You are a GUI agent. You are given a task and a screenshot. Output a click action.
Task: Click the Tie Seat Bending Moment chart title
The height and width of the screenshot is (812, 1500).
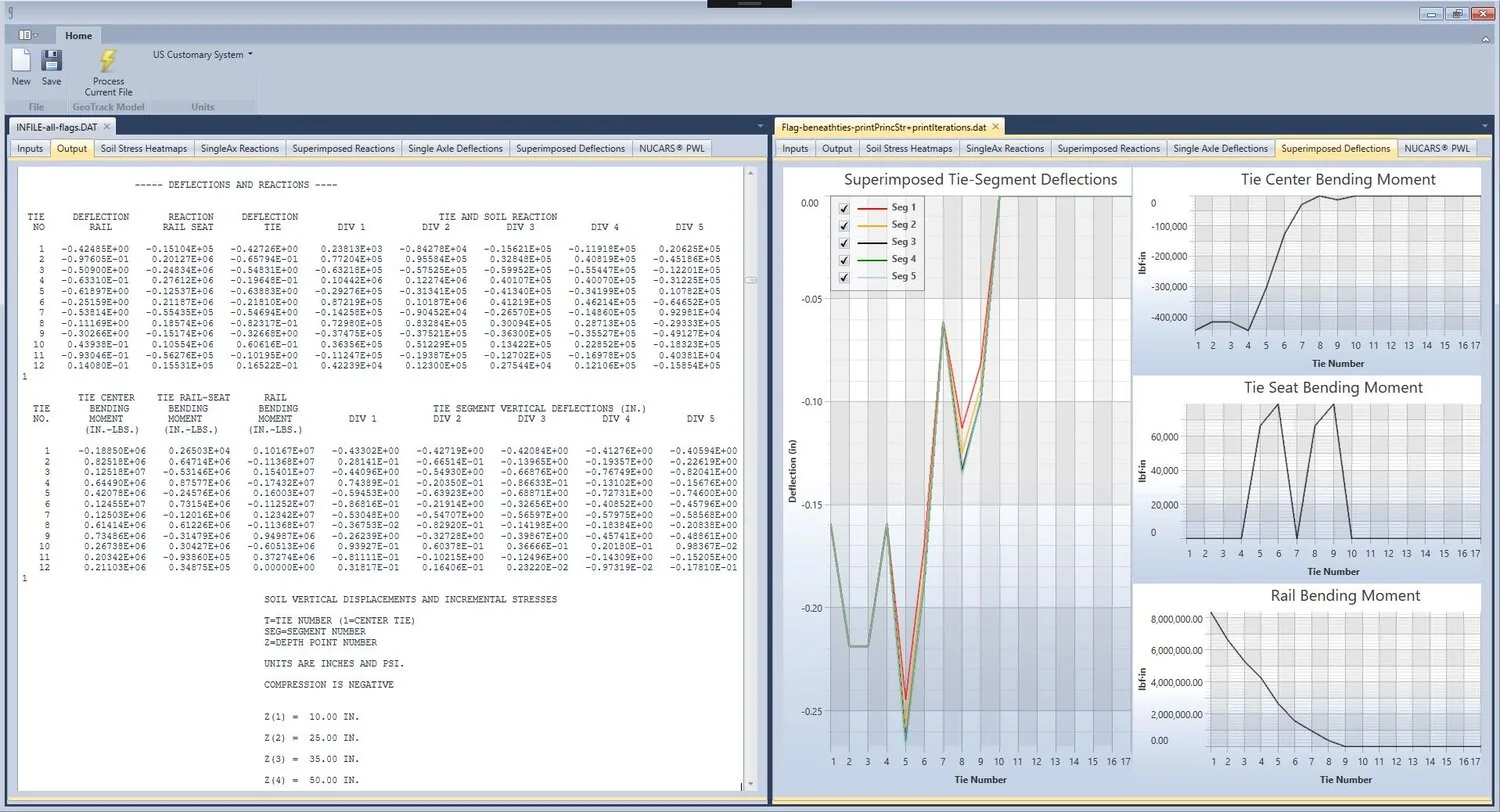pyautogui.click(x=1331, y=388)
